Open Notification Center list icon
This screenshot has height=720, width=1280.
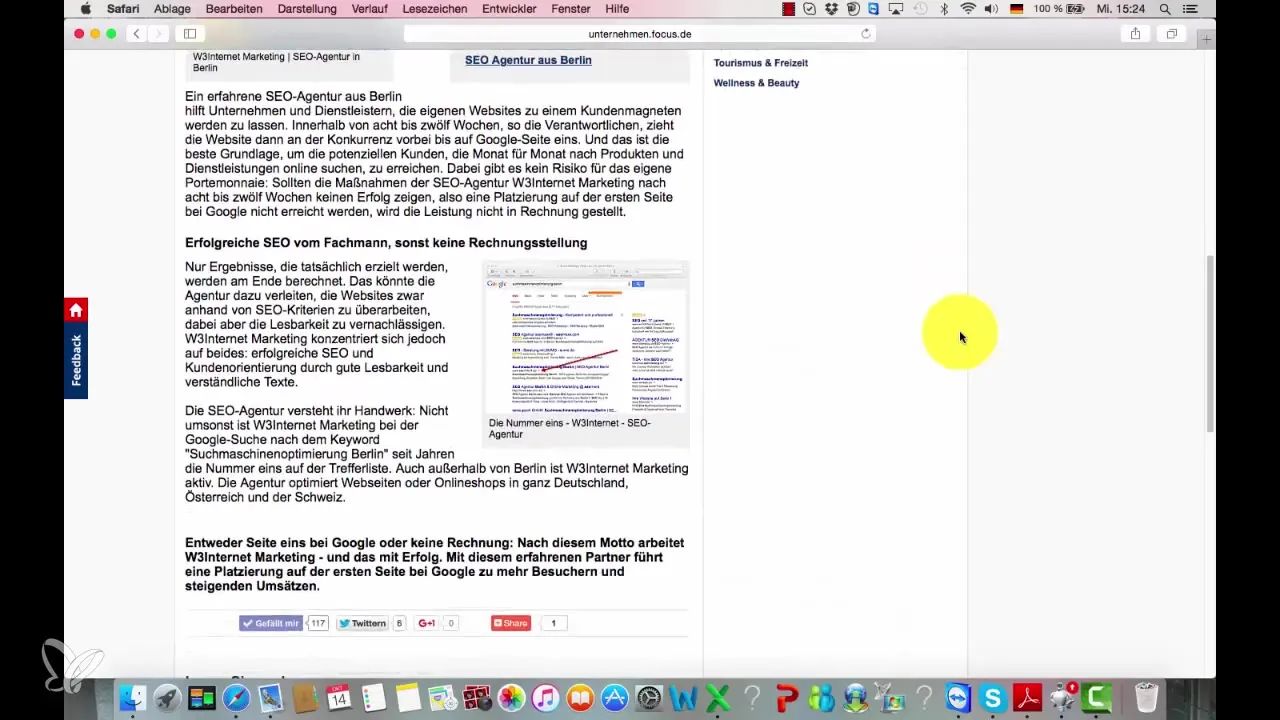(1189, 9)
